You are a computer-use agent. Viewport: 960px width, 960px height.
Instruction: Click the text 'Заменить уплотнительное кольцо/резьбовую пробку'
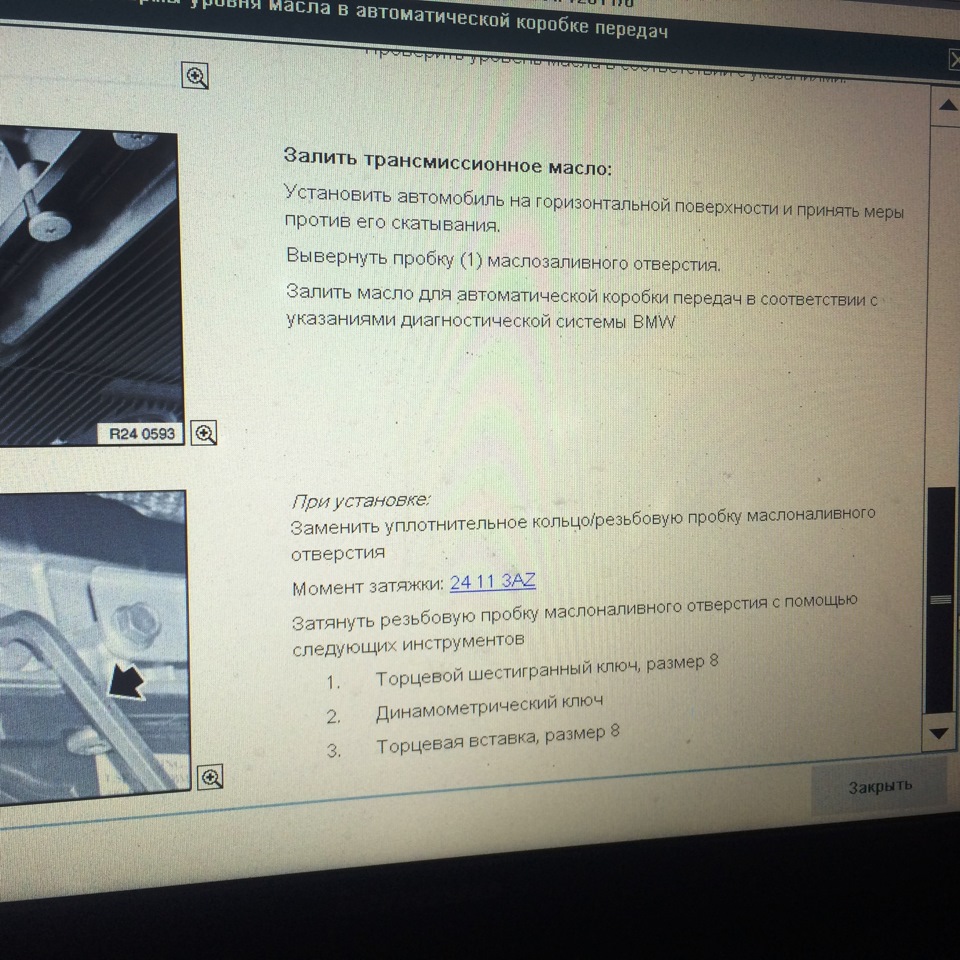tap(487, 522)
